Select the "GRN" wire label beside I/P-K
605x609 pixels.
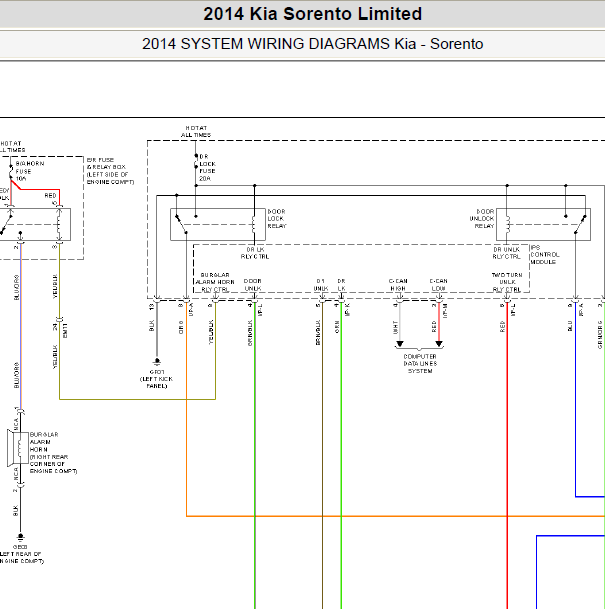coord(337,327)
